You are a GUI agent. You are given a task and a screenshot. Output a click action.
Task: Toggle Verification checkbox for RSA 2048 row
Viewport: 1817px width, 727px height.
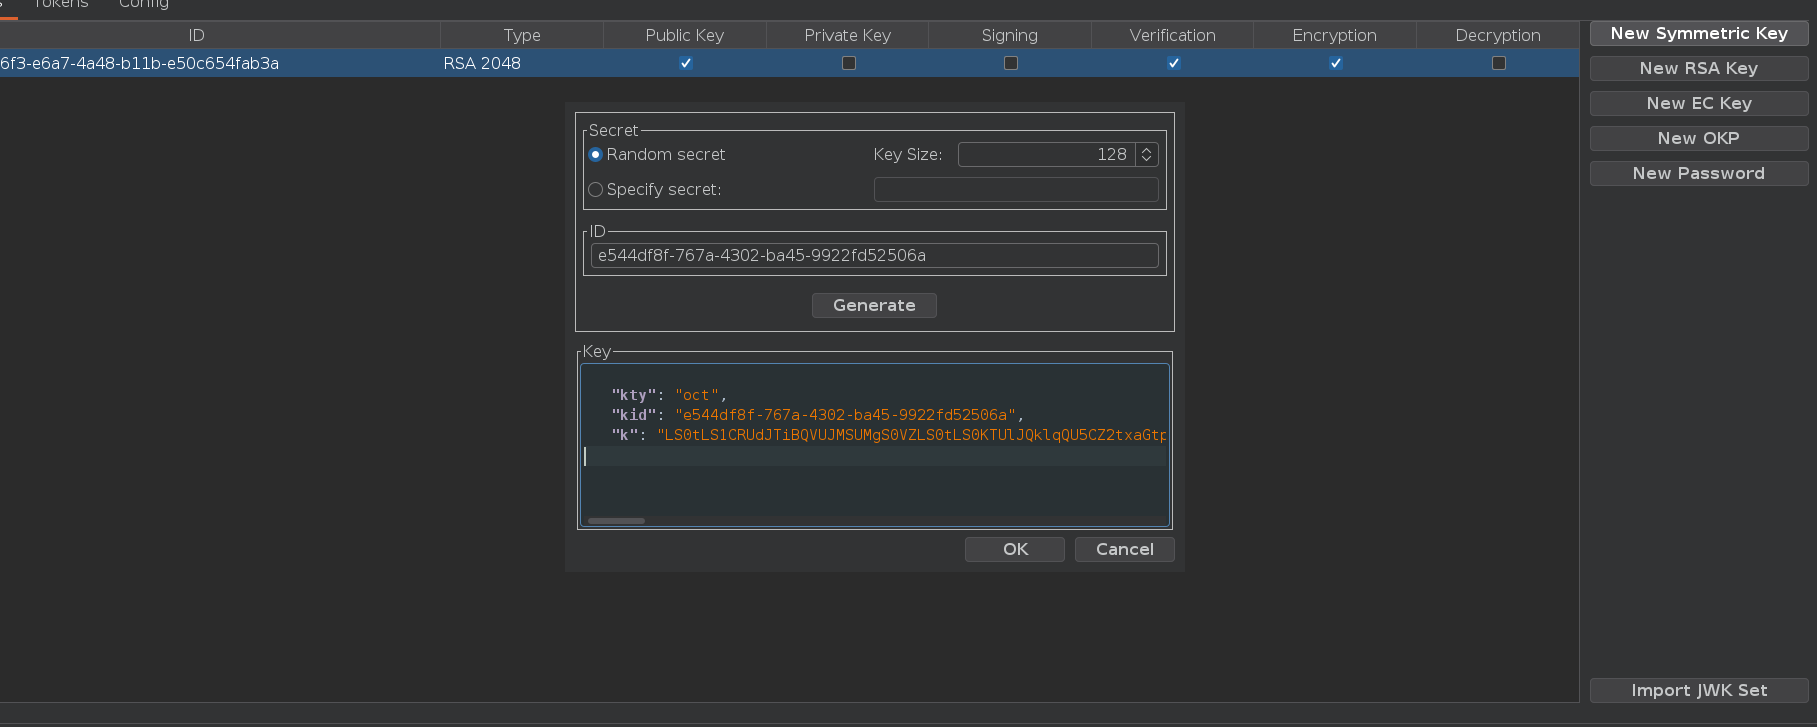pyautogui.click(x=1174, y=63)
